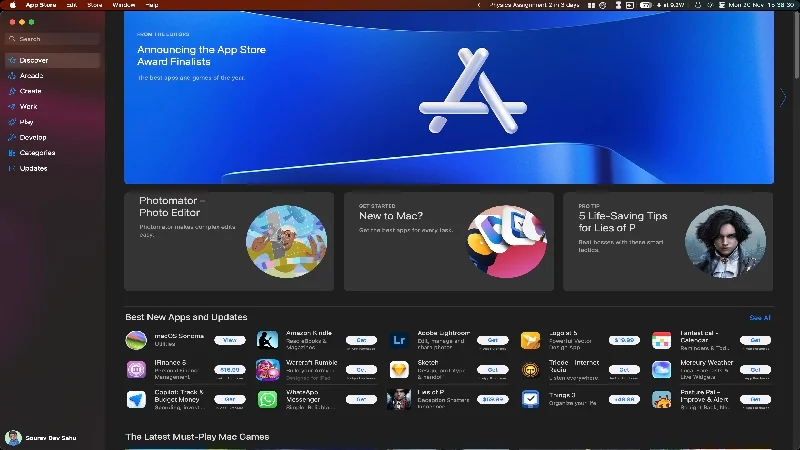Image resolution: width=800 pixels, height=450 pixels.
Task: Click the Amazon Kindle app icon
Action: pos(267,340)
